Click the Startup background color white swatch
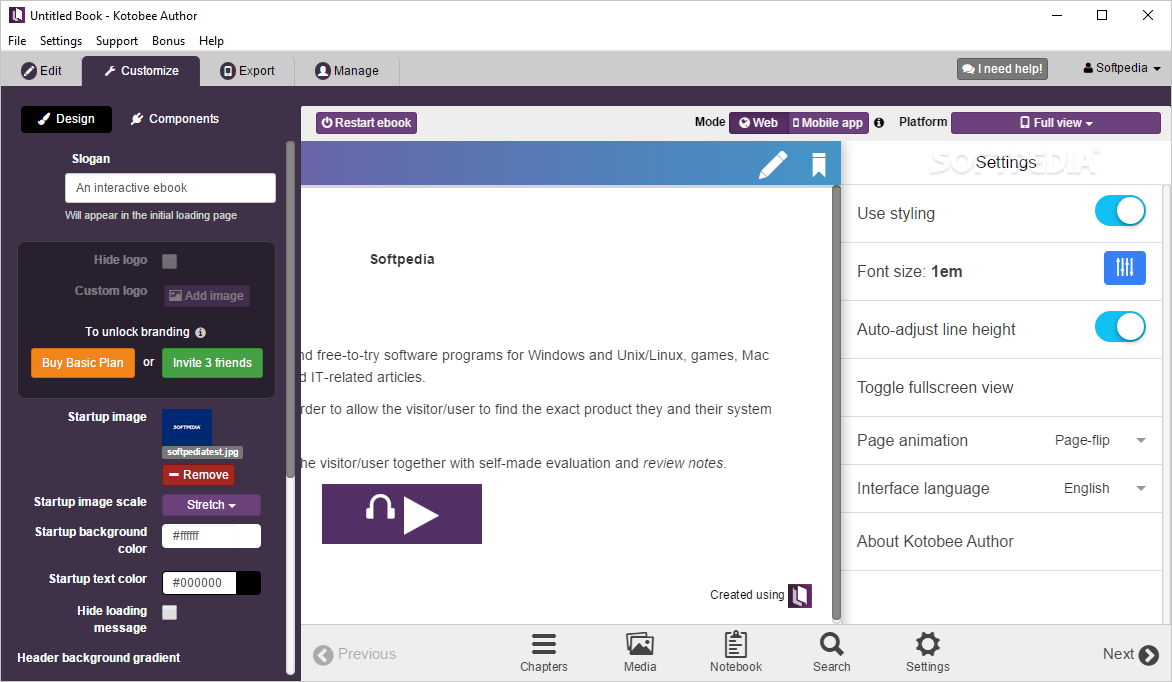The image size is (1172, 682). (247, 536)
